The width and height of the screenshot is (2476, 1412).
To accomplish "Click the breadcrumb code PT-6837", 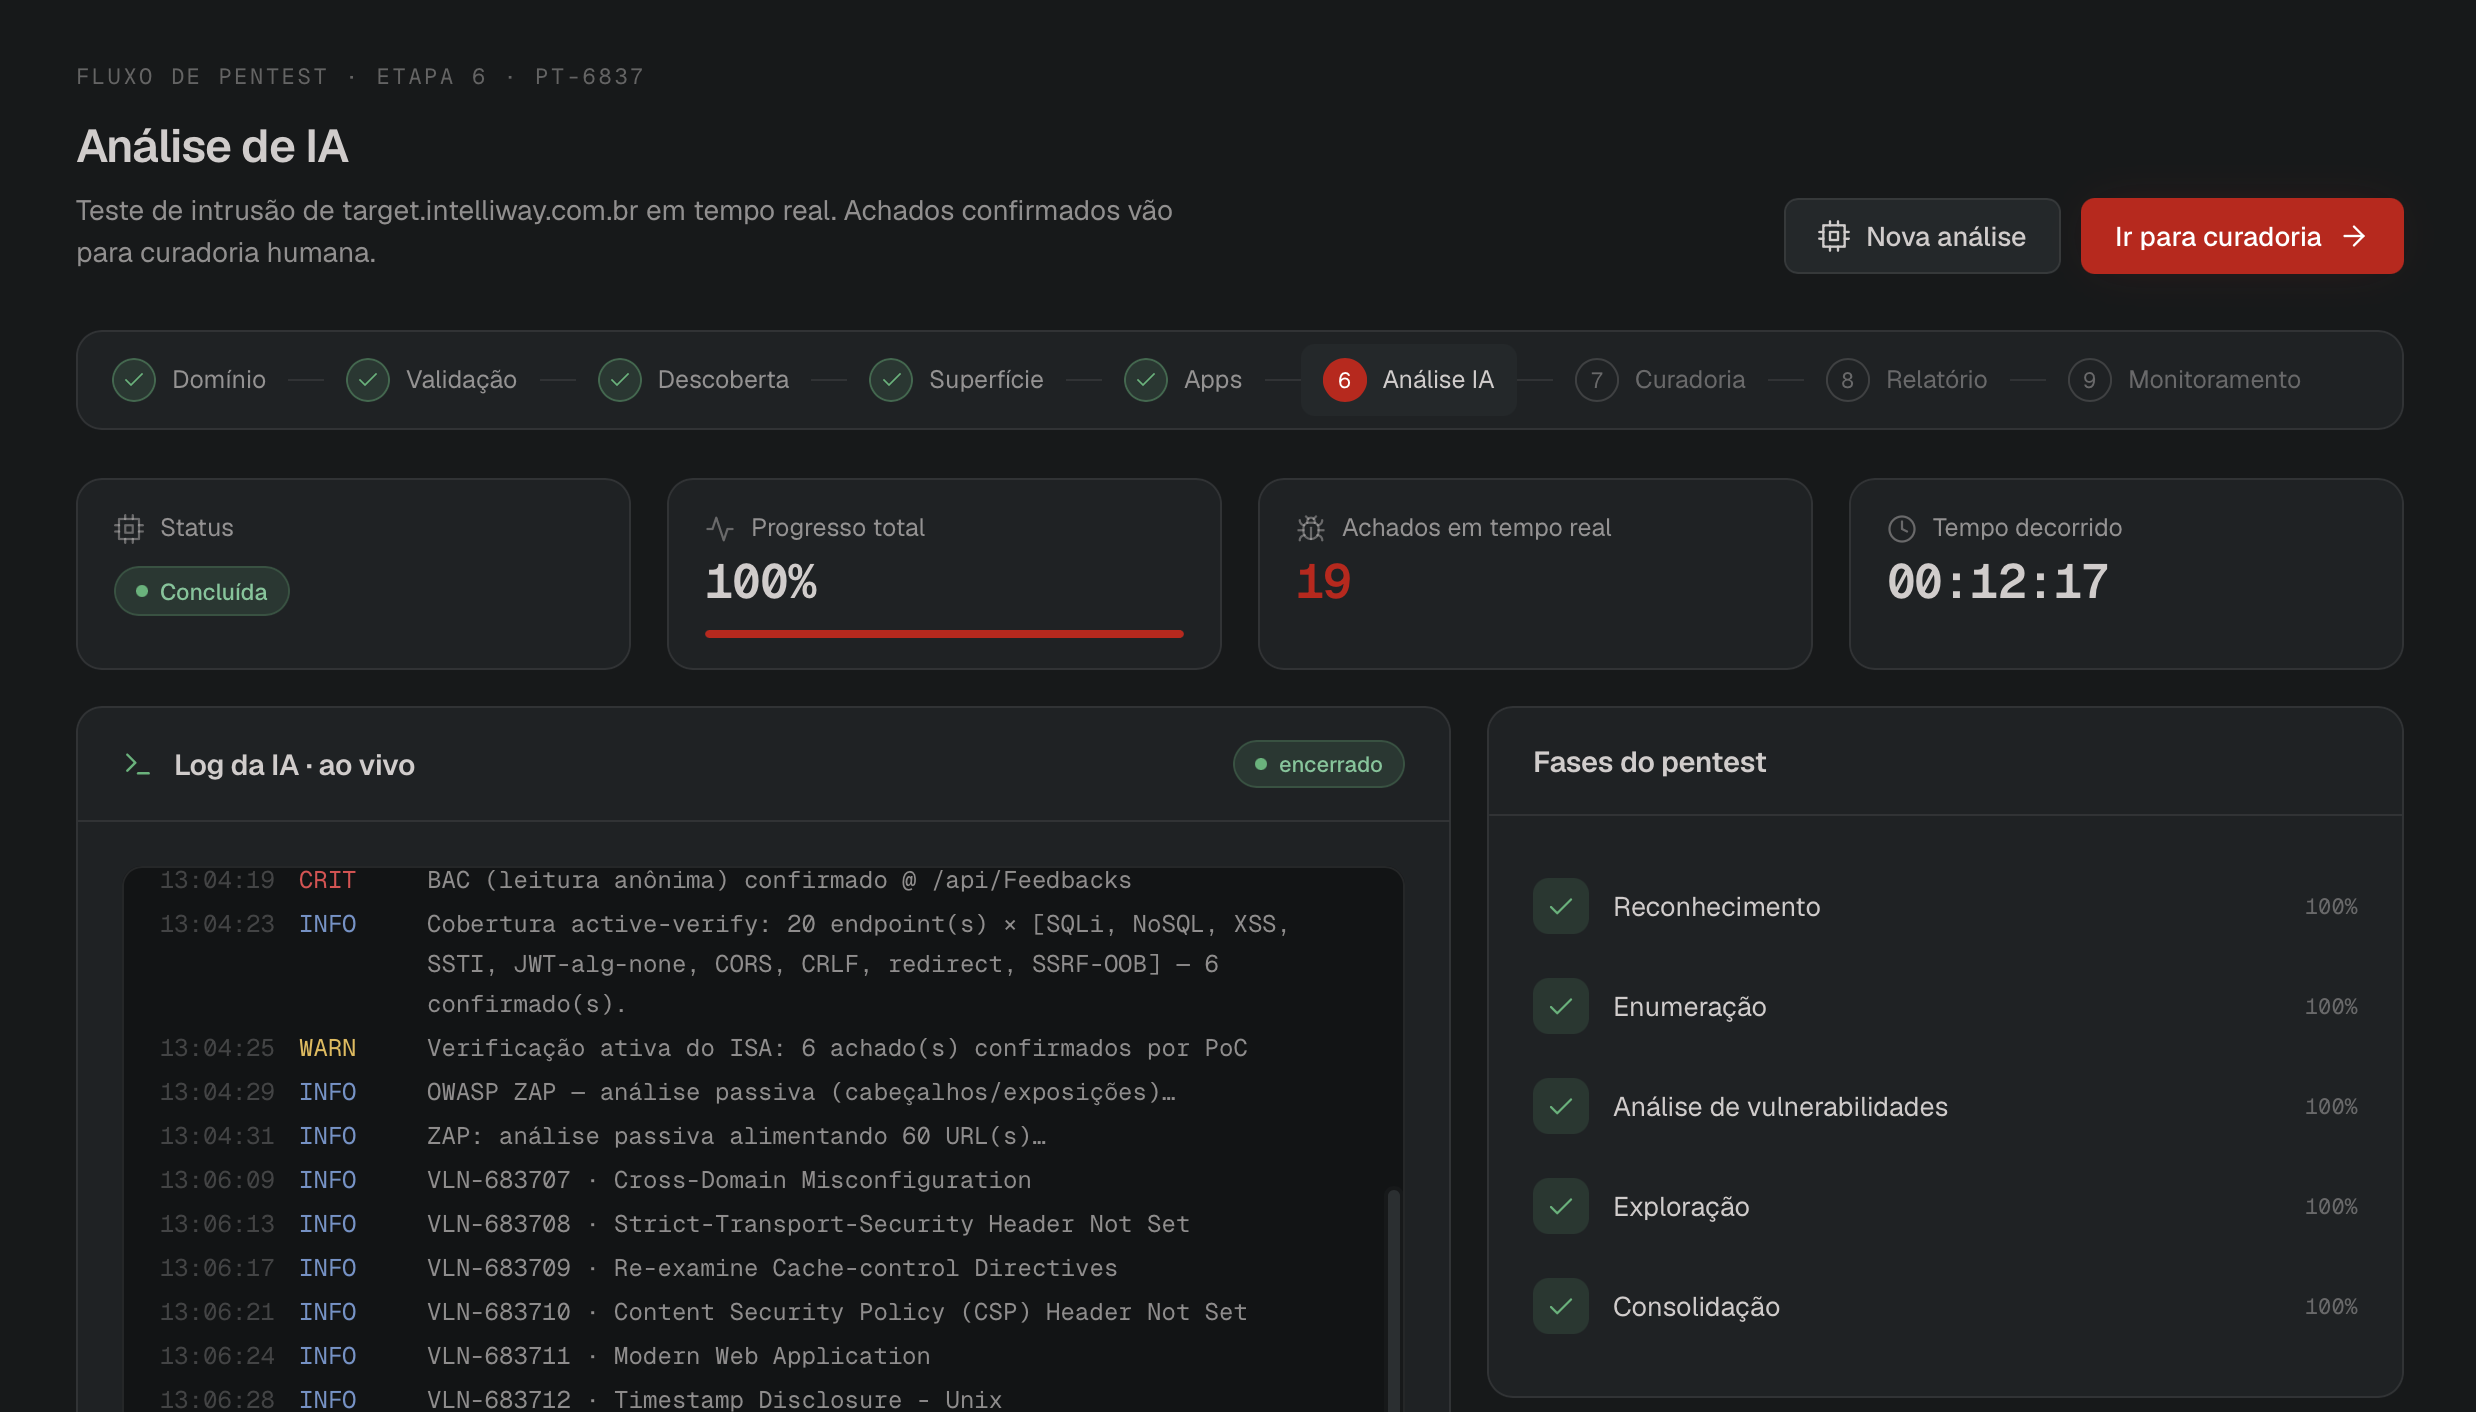I will coord(589,77).
